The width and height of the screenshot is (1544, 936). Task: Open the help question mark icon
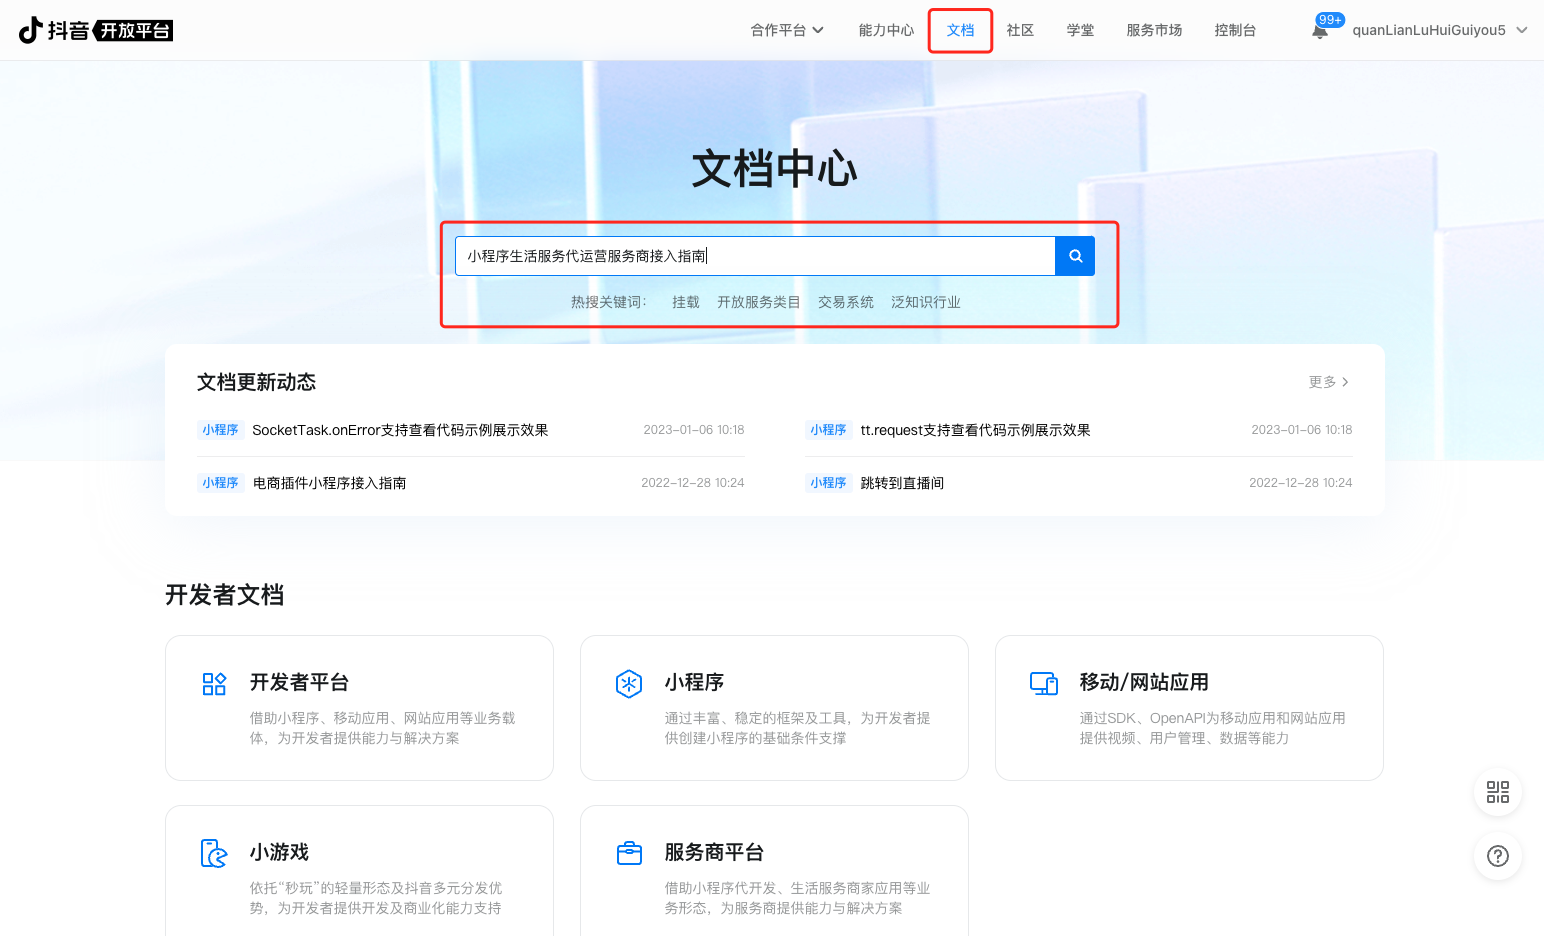pos(1497,856)
